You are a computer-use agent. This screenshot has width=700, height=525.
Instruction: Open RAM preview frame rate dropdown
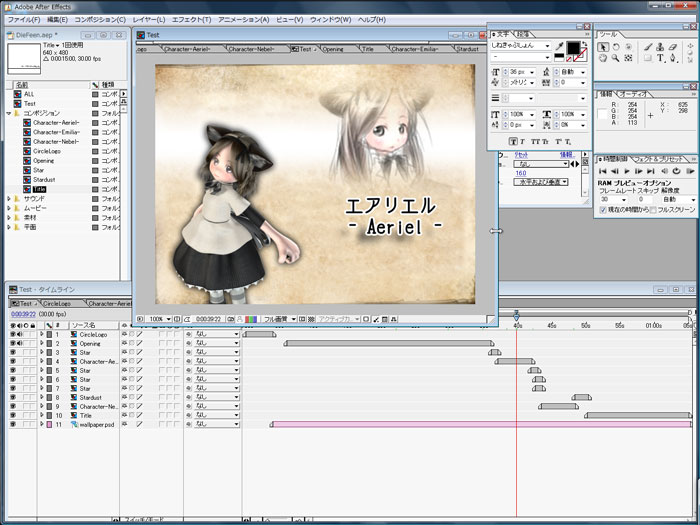613,200
